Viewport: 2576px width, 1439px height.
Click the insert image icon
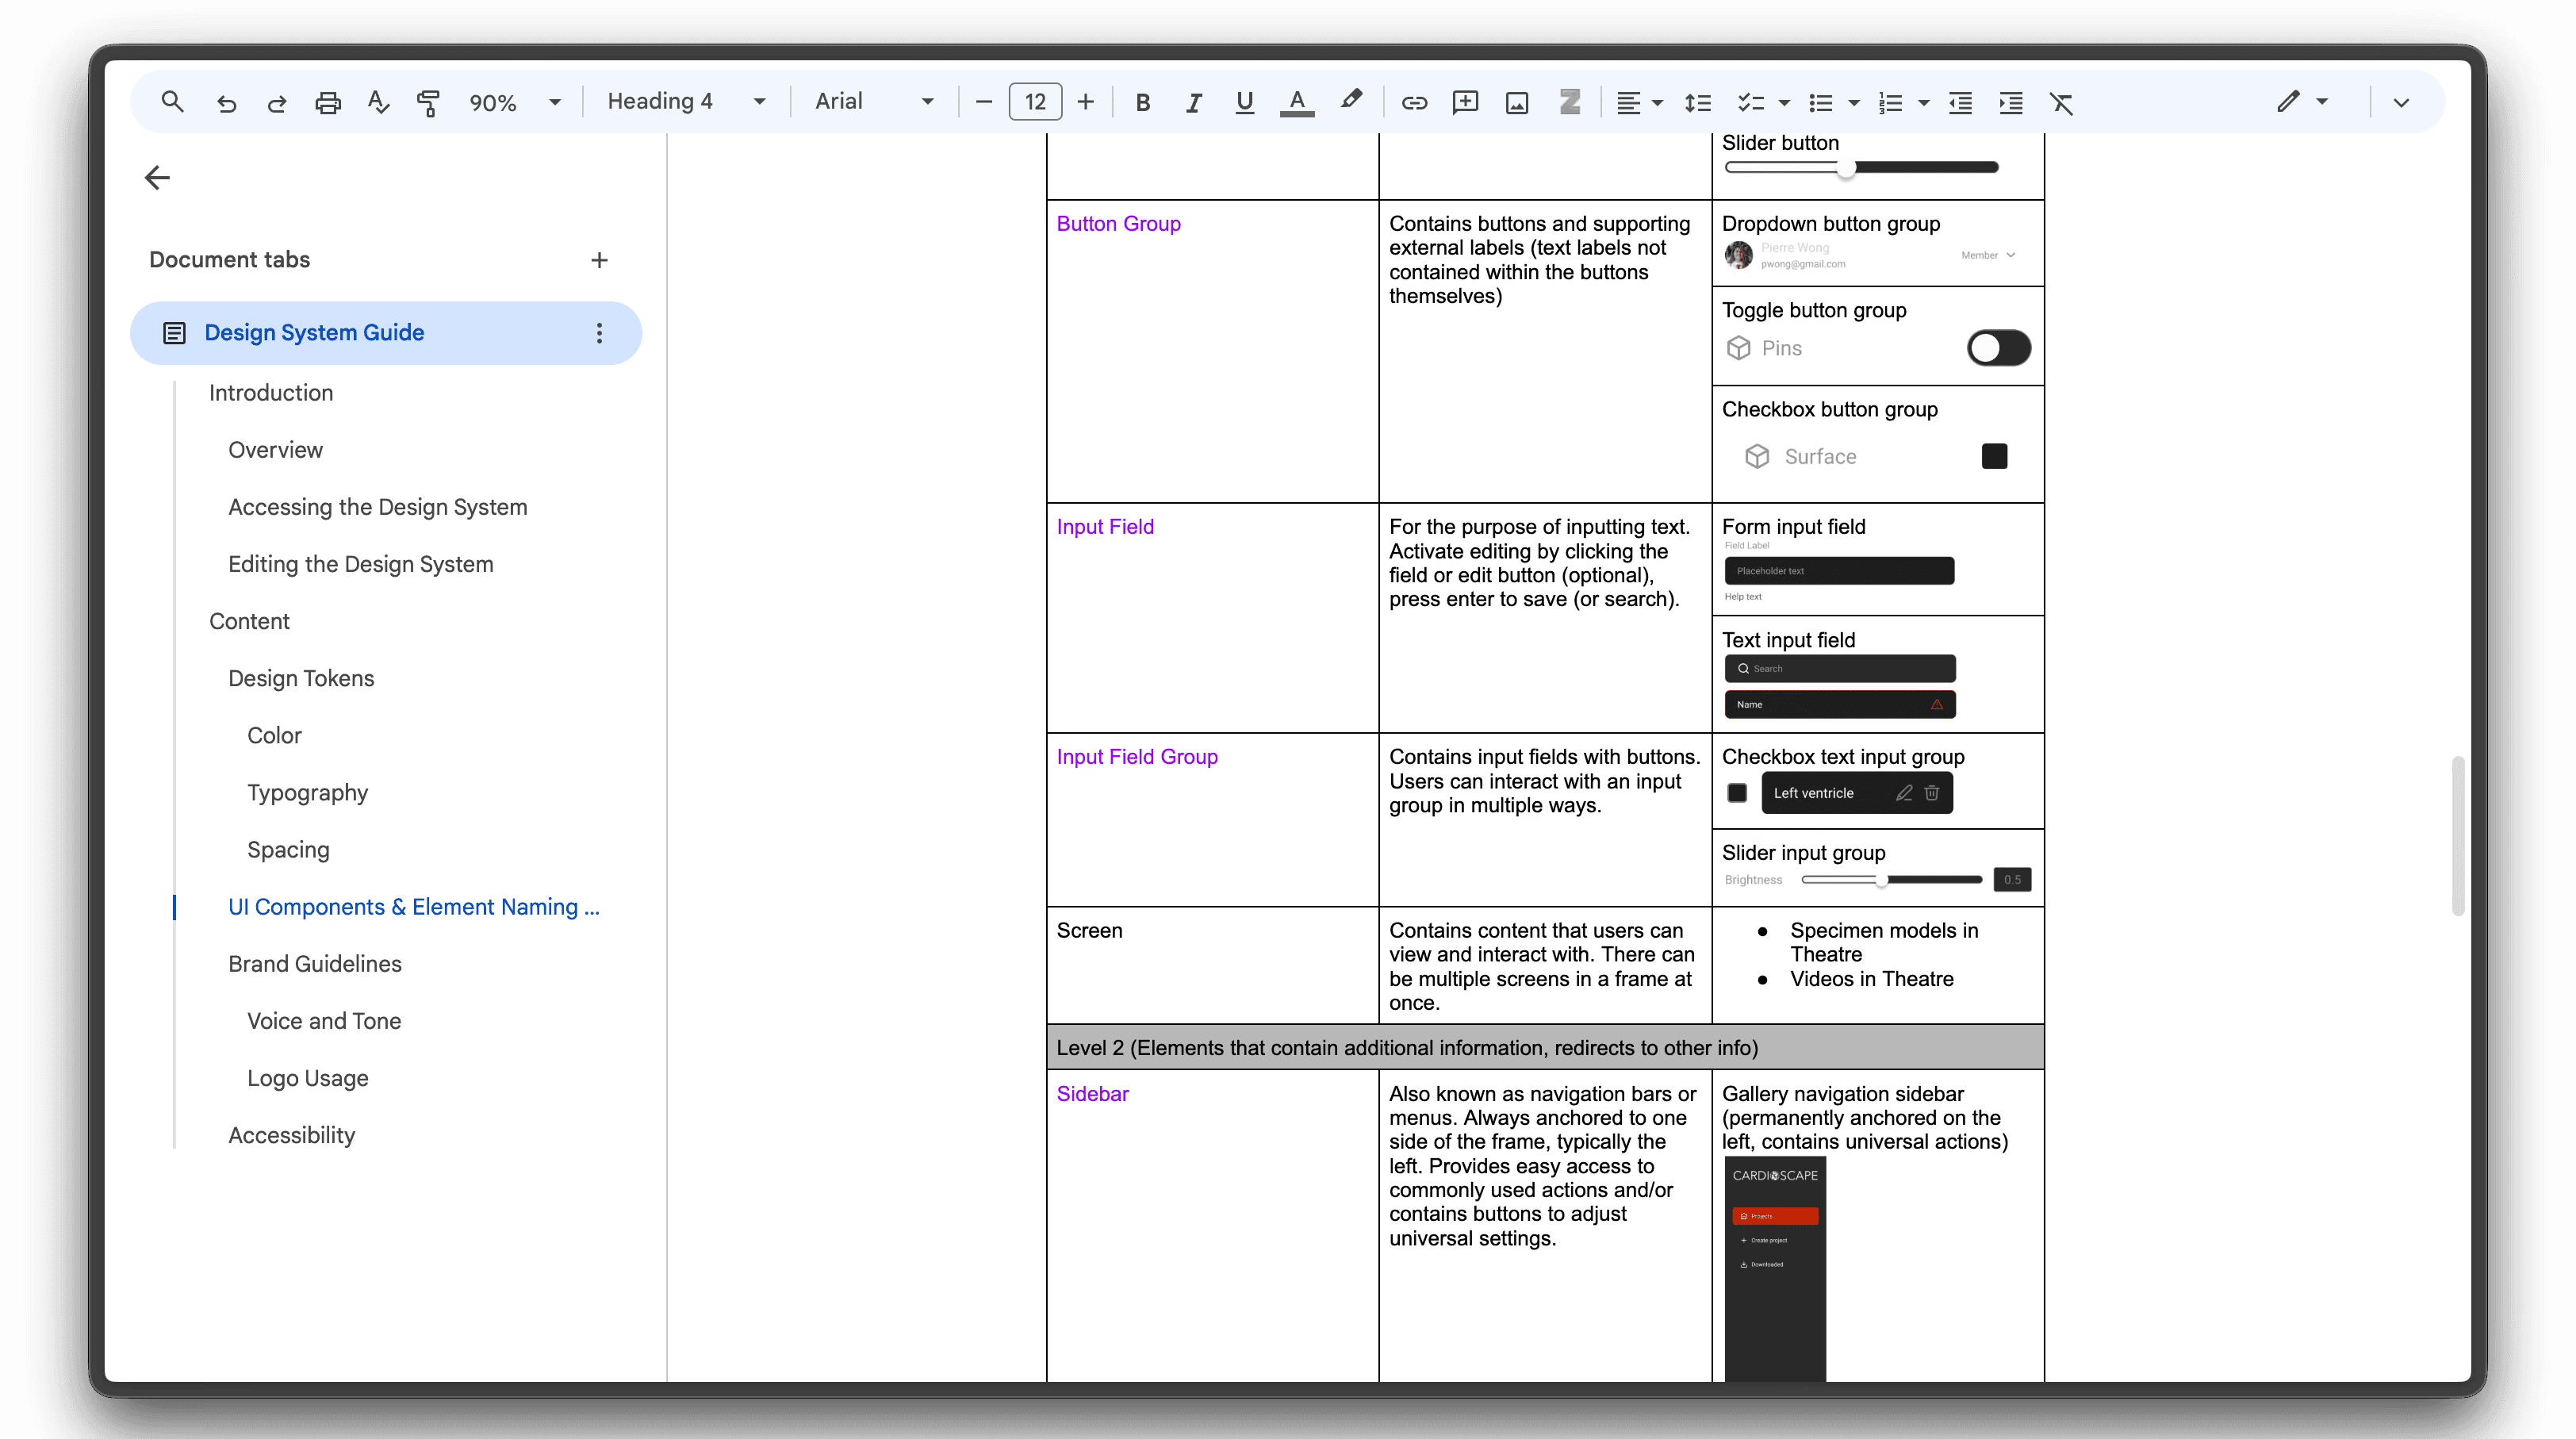(1517, 102)
